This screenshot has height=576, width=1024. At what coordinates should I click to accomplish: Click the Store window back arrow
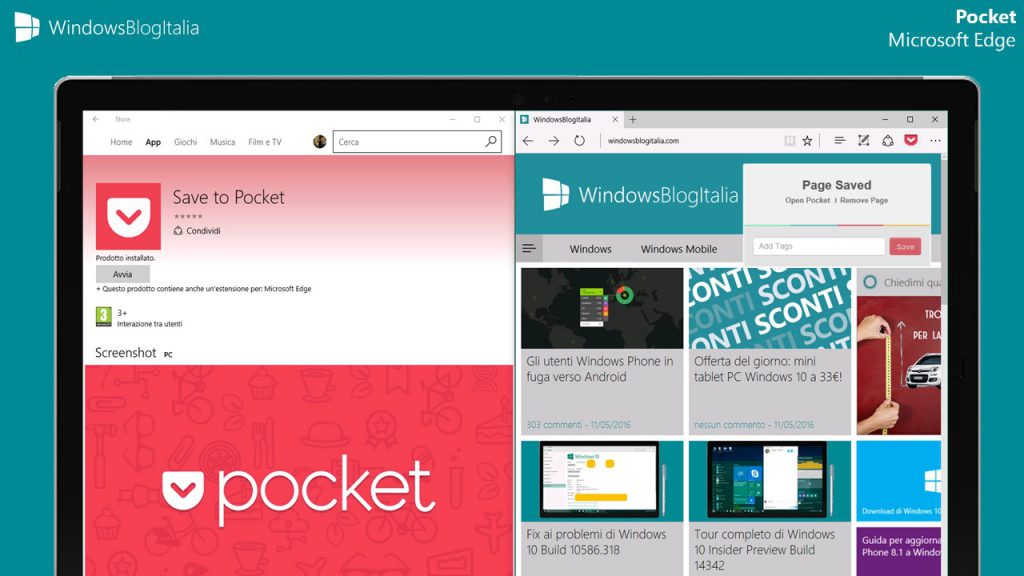(x=96, y=120)
